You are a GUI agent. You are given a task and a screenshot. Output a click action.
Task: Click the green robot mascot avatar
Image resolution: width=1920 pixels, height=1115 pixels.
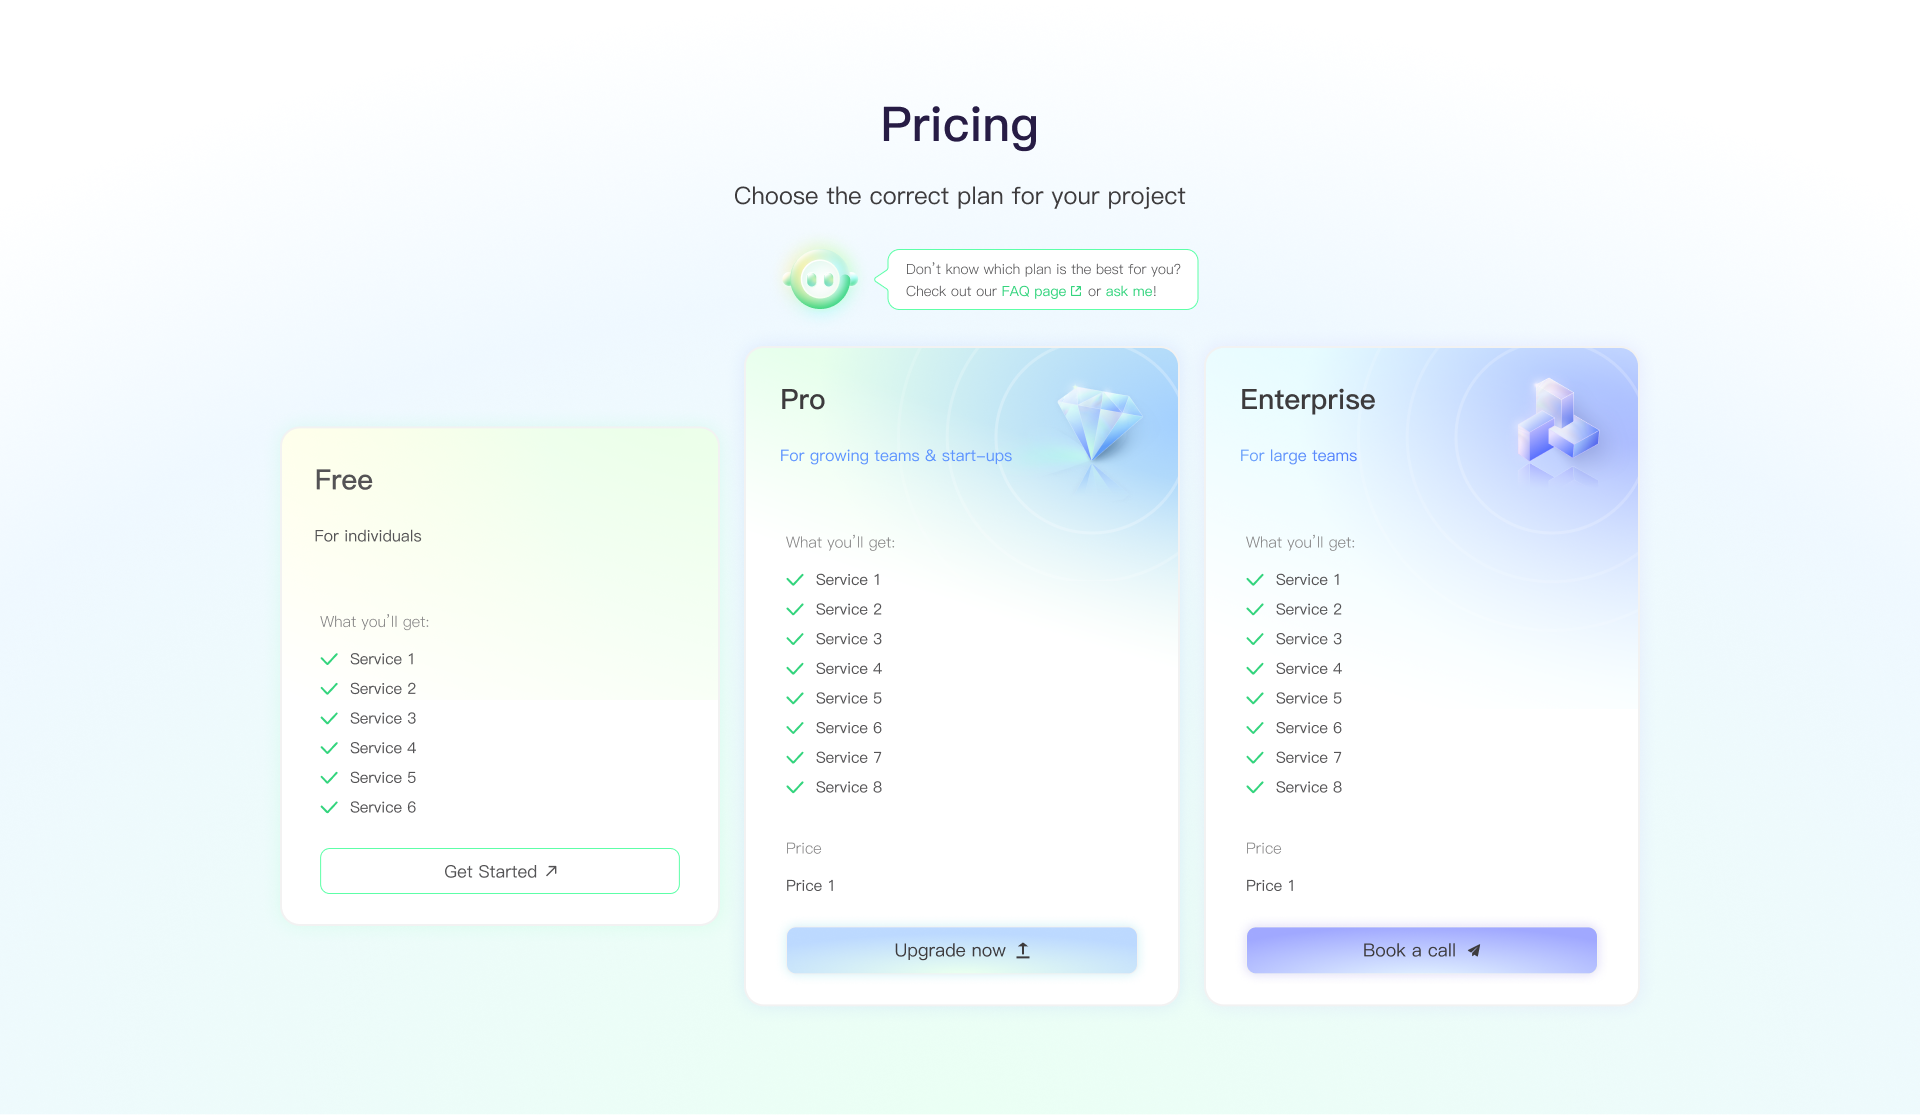(820, 279)
